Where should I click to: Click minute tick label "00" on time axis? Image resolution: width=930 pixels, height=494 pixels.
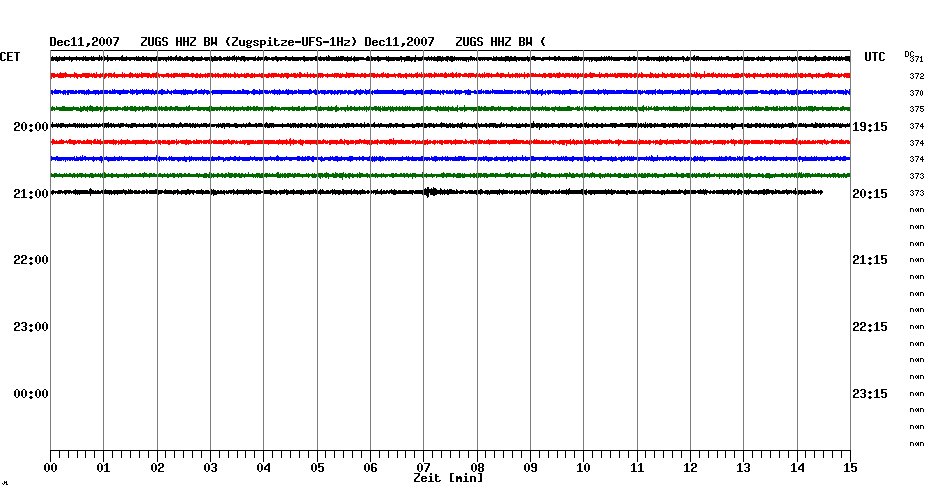pyautogui.click(x=50, y=468)
